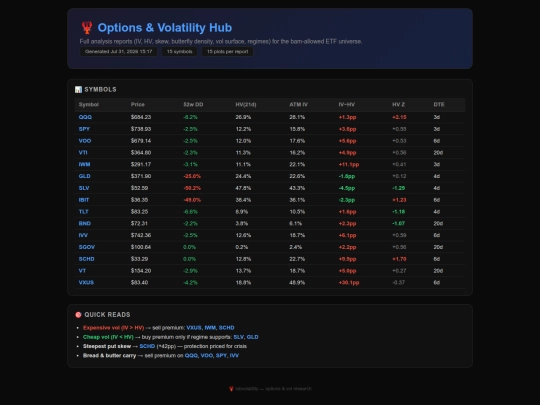Open the GLD link in the Symbol column
The height and width of the screenshot is (405, 540).
[x=84, y=176]
